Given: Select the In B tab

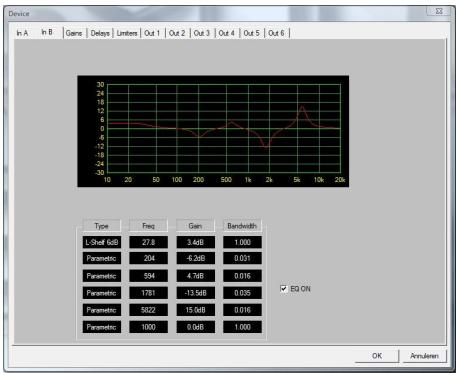Looking at the screenshot, I should (47, 32).
